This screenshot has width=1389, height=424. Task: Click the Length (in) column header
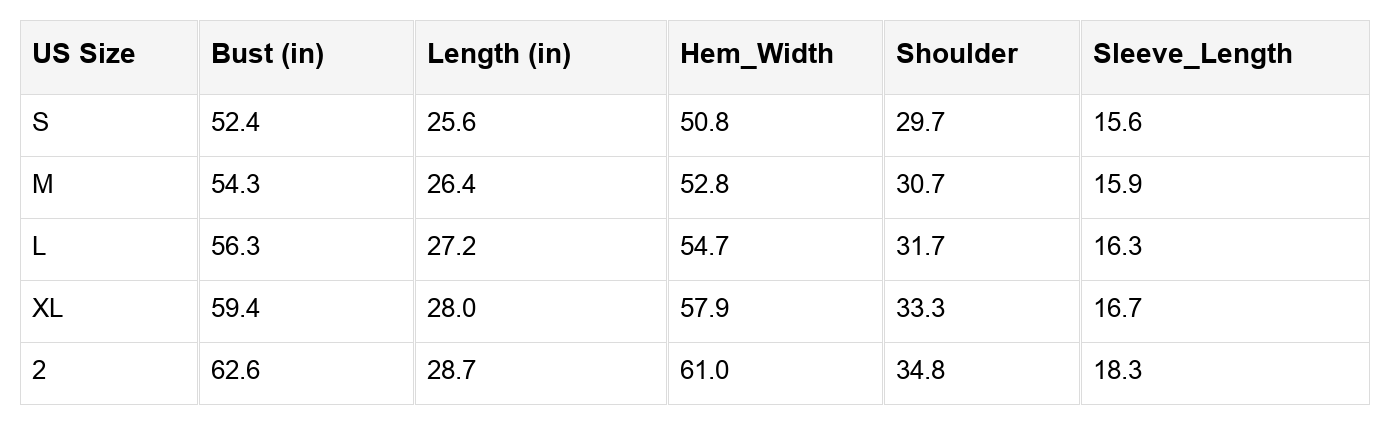click(x=498, y=54)
